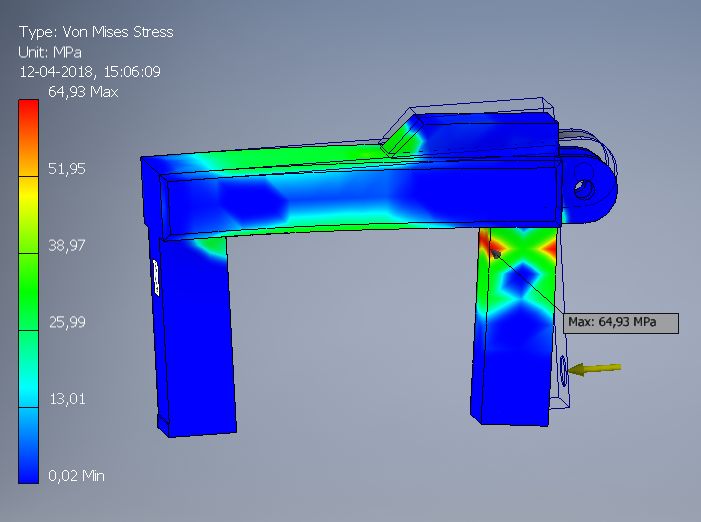Click the '25,99' legend value

pos(67,322)
